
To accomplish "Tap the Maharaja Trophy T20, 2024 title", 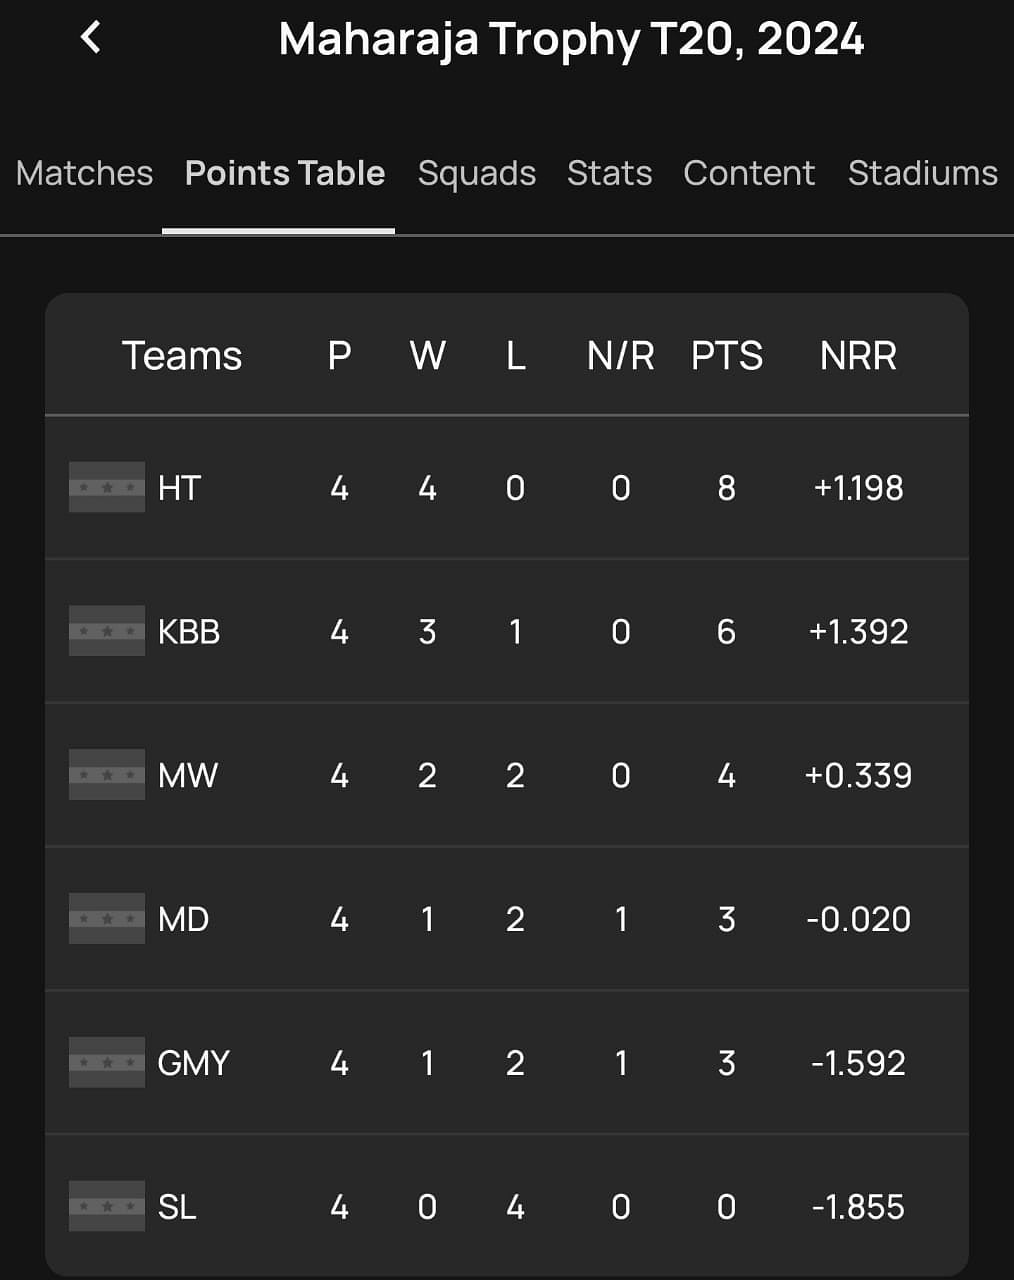I will [x=571, y=40].
